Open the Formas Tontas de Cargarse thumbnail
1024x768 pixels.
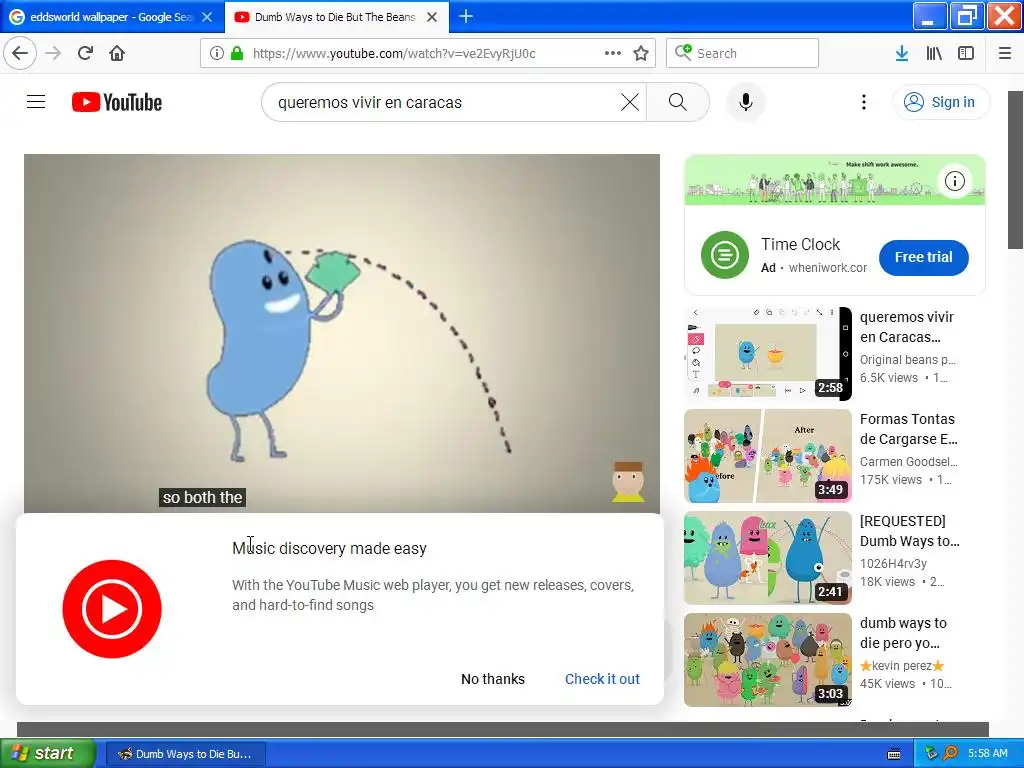click(767, 456)
